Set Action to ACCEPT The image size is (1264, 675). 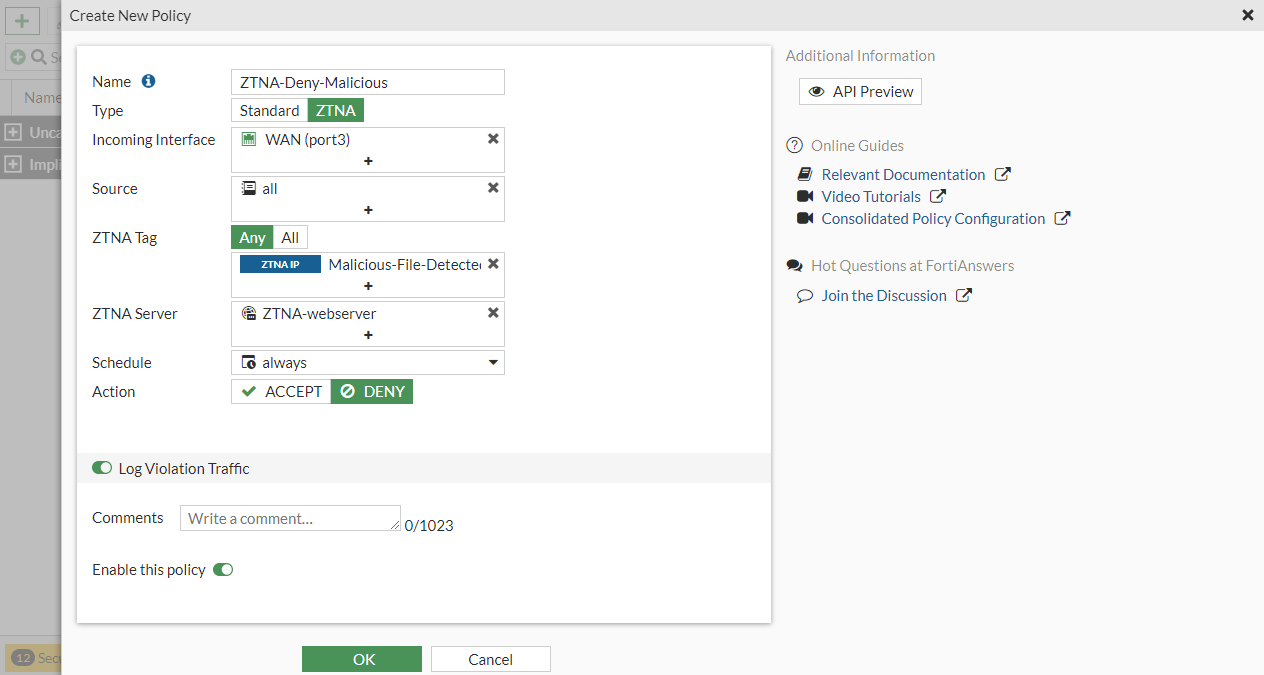click(281, 391)
